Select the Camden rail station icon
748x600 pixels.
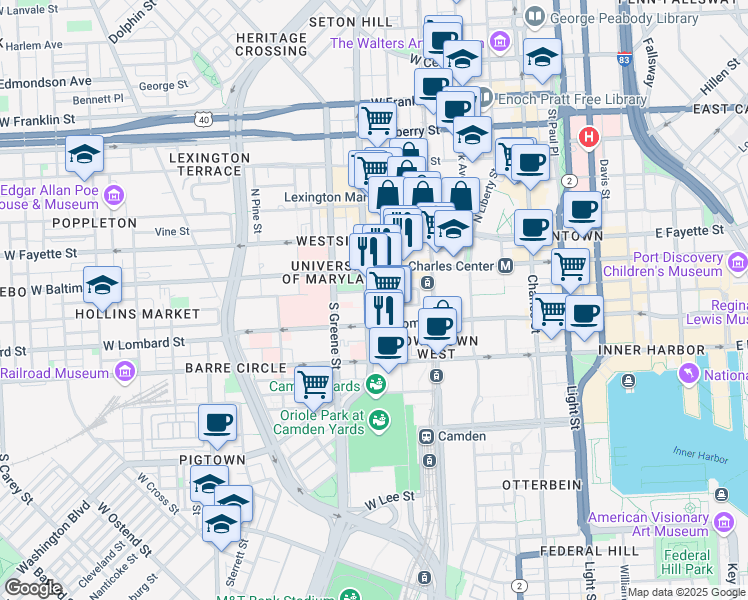tap(426, 436)
